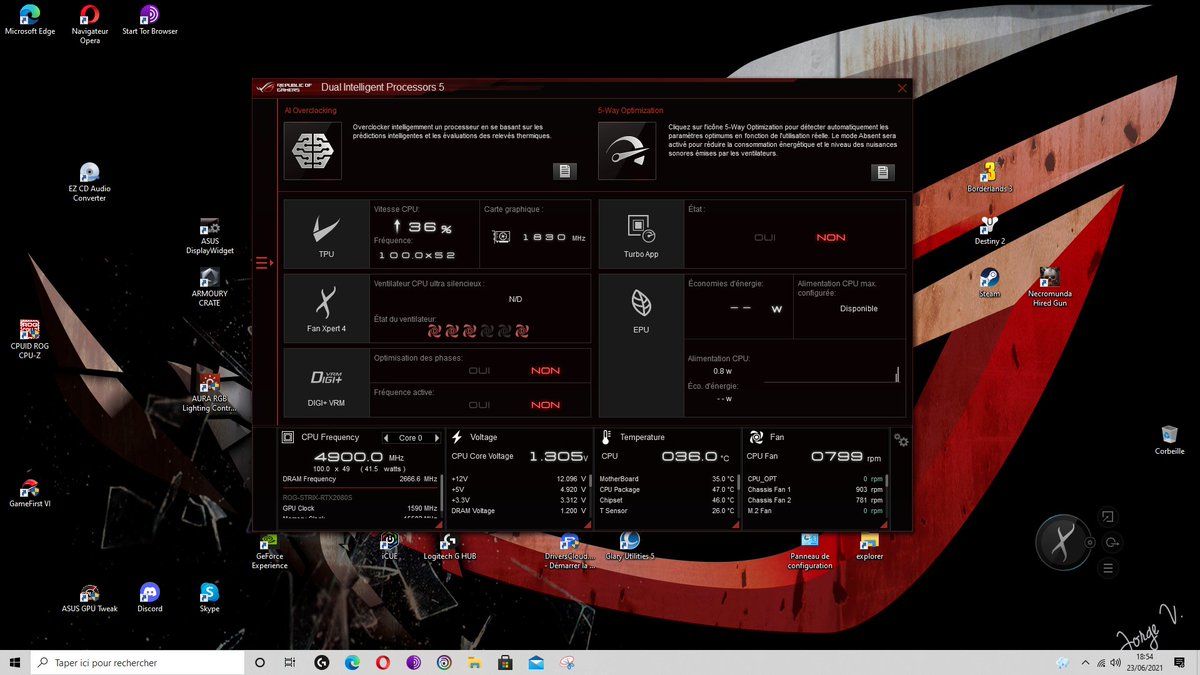
Task: Open Microsoft Edge desktop shortcut
Action: 30,20
